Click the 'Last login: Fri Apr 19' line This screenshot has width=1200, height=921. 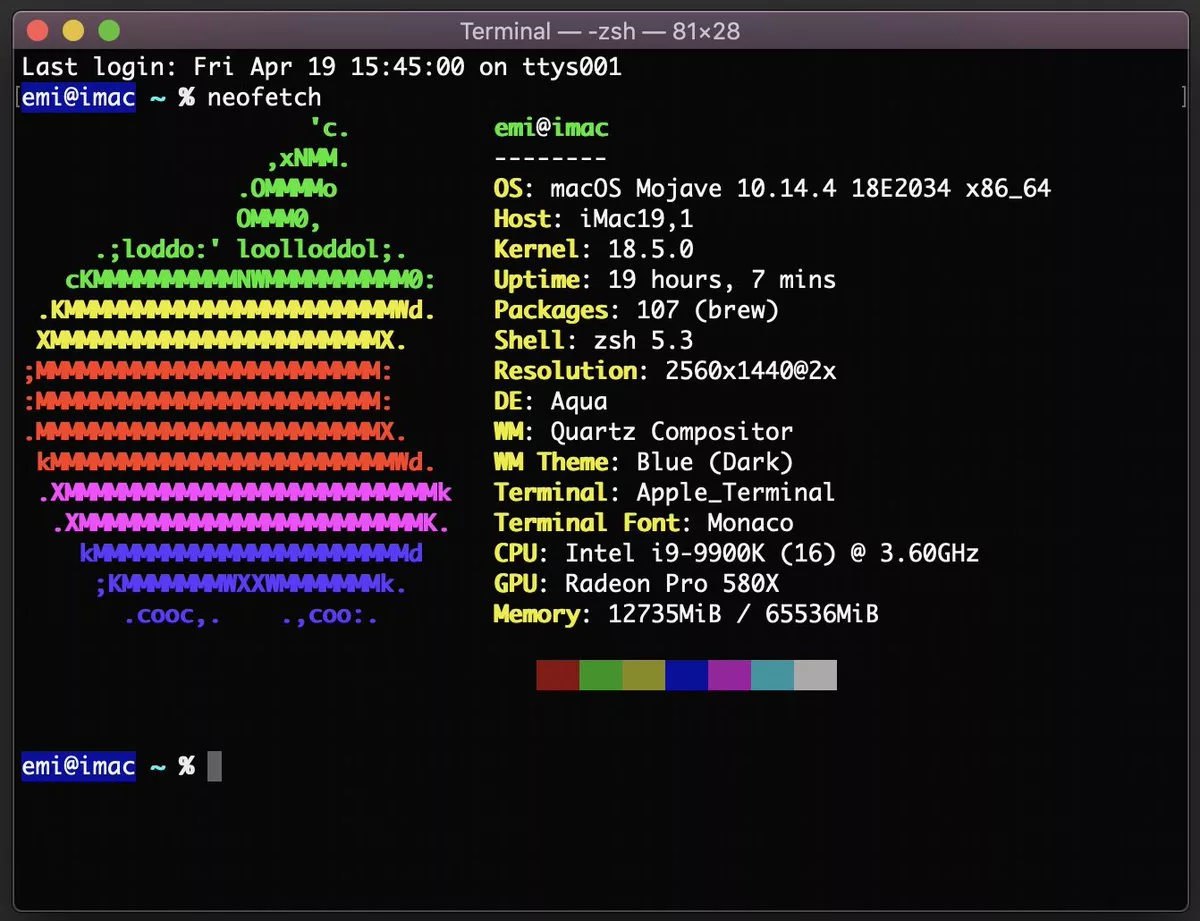tap(322, 67)
